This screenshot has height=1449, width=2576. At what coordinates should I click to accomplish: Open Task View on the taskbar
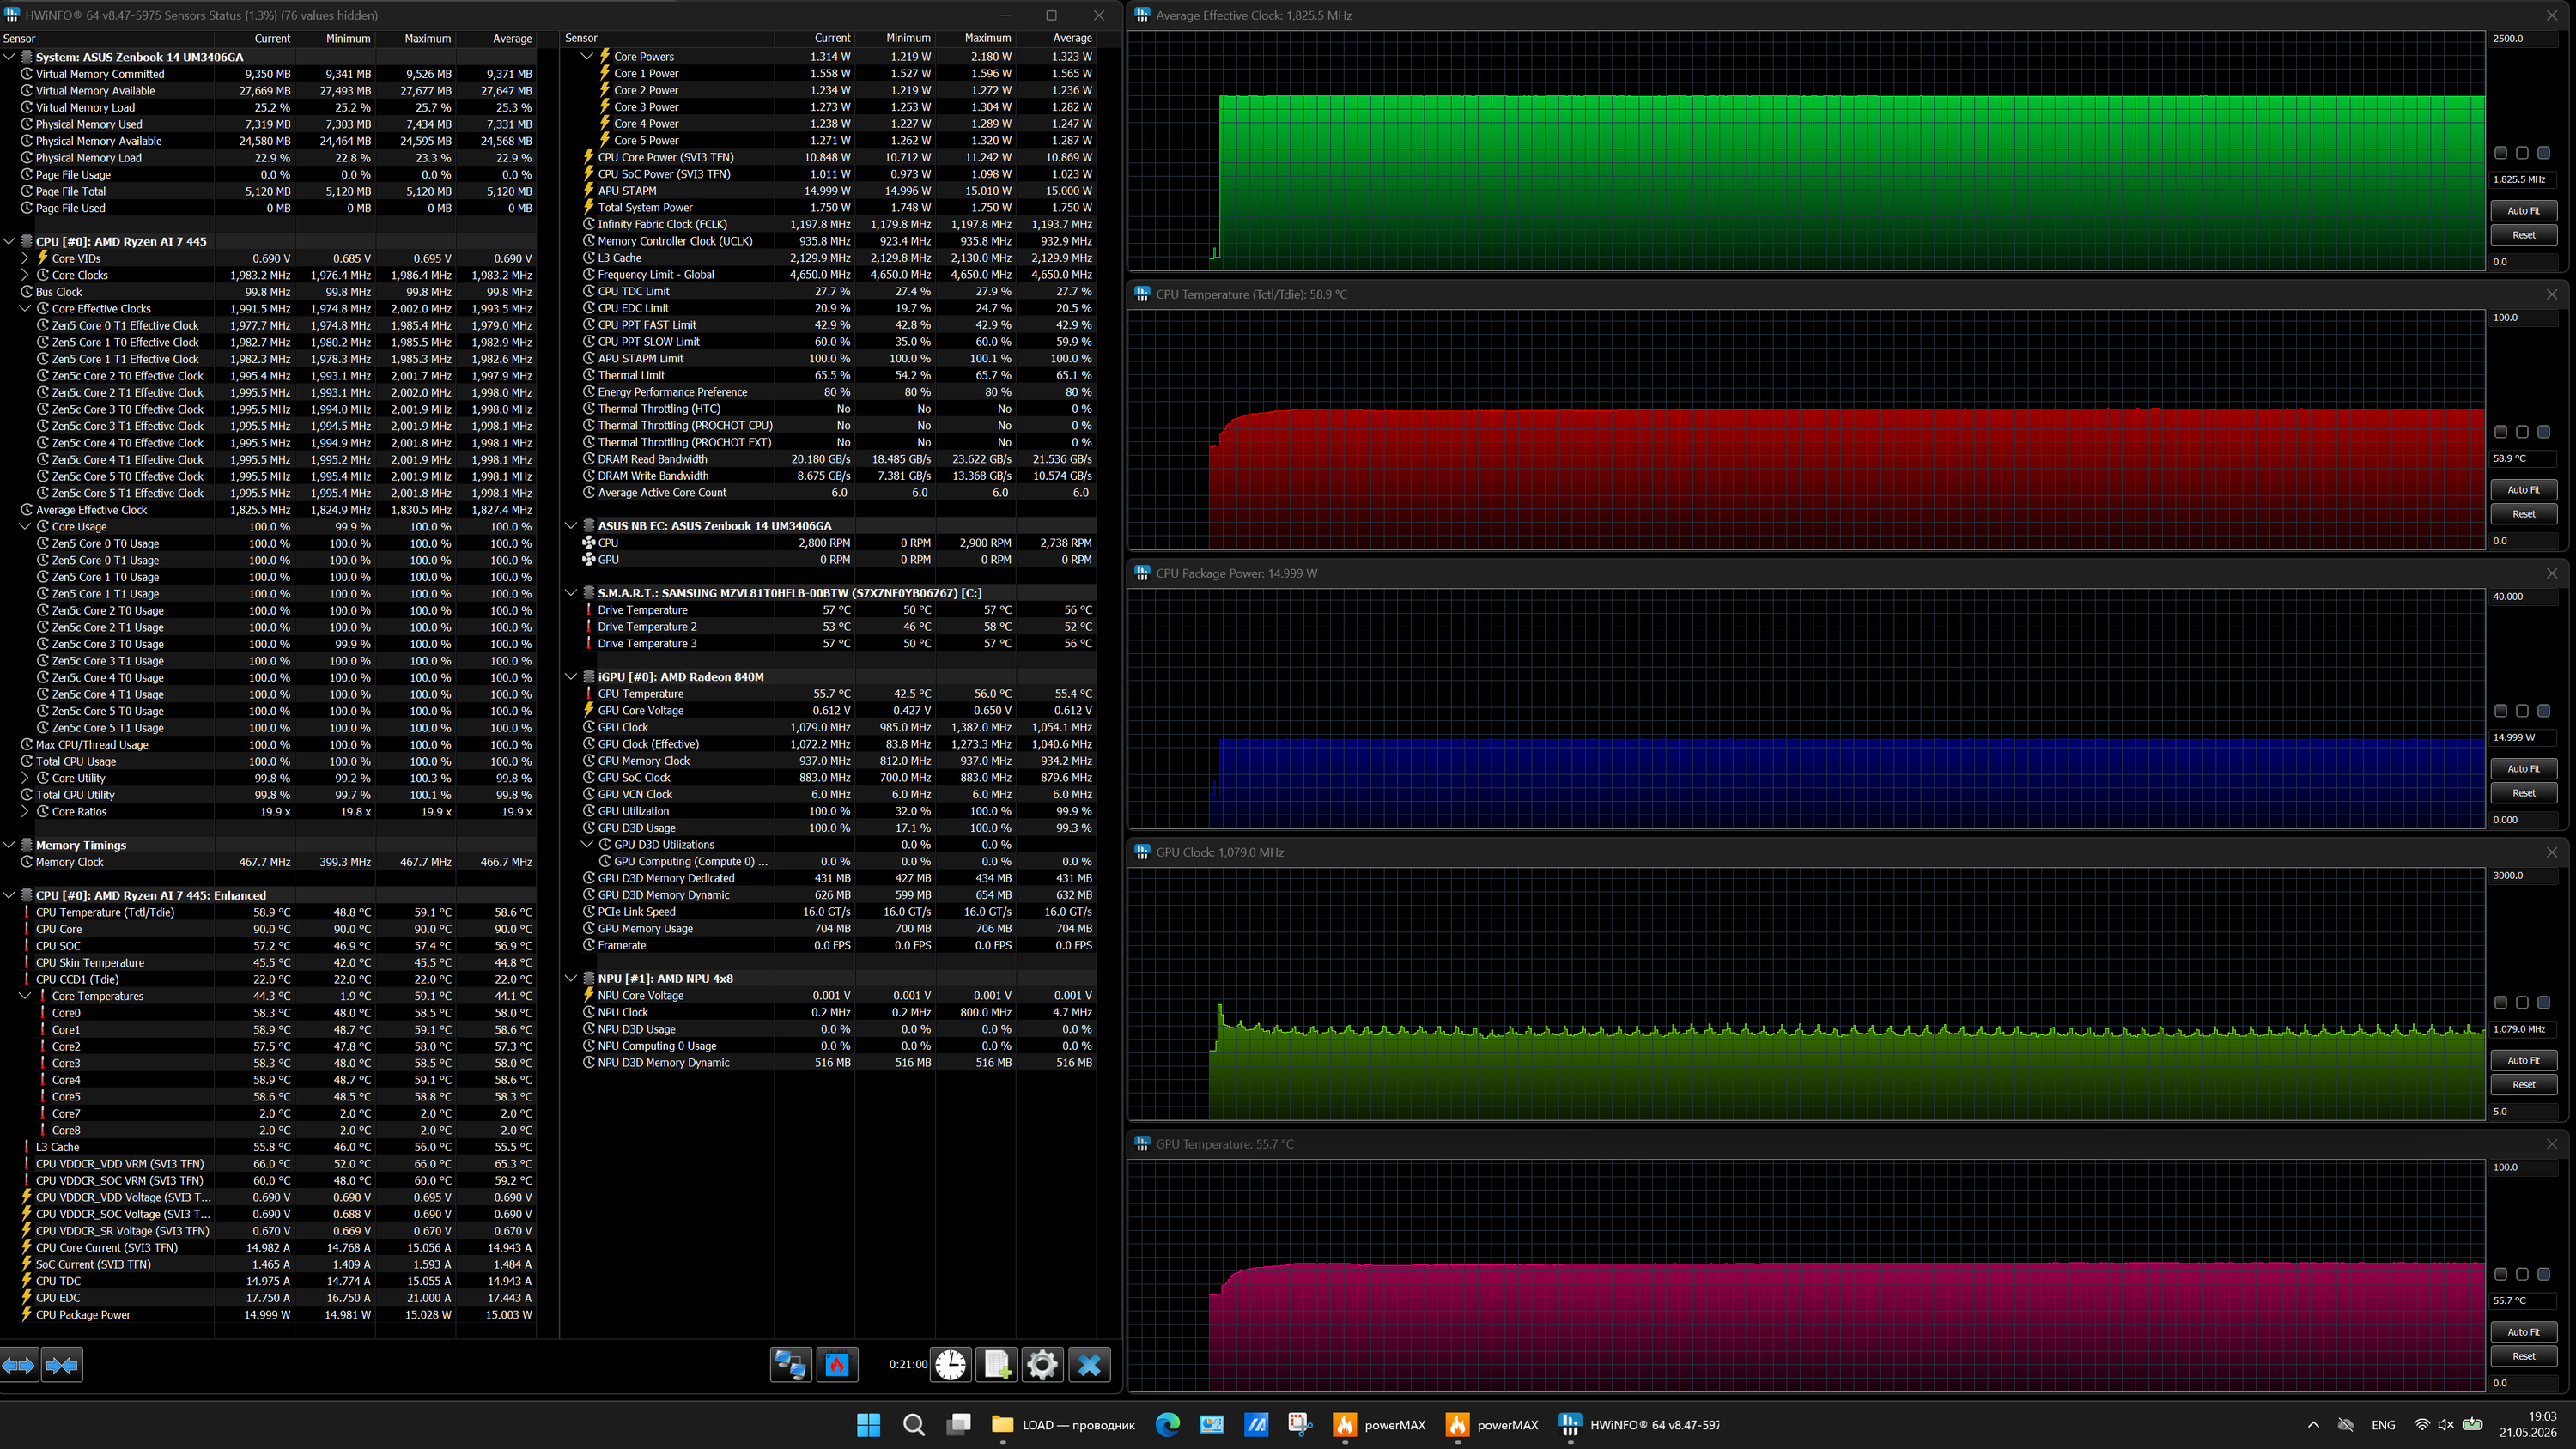pos(959,1425)
